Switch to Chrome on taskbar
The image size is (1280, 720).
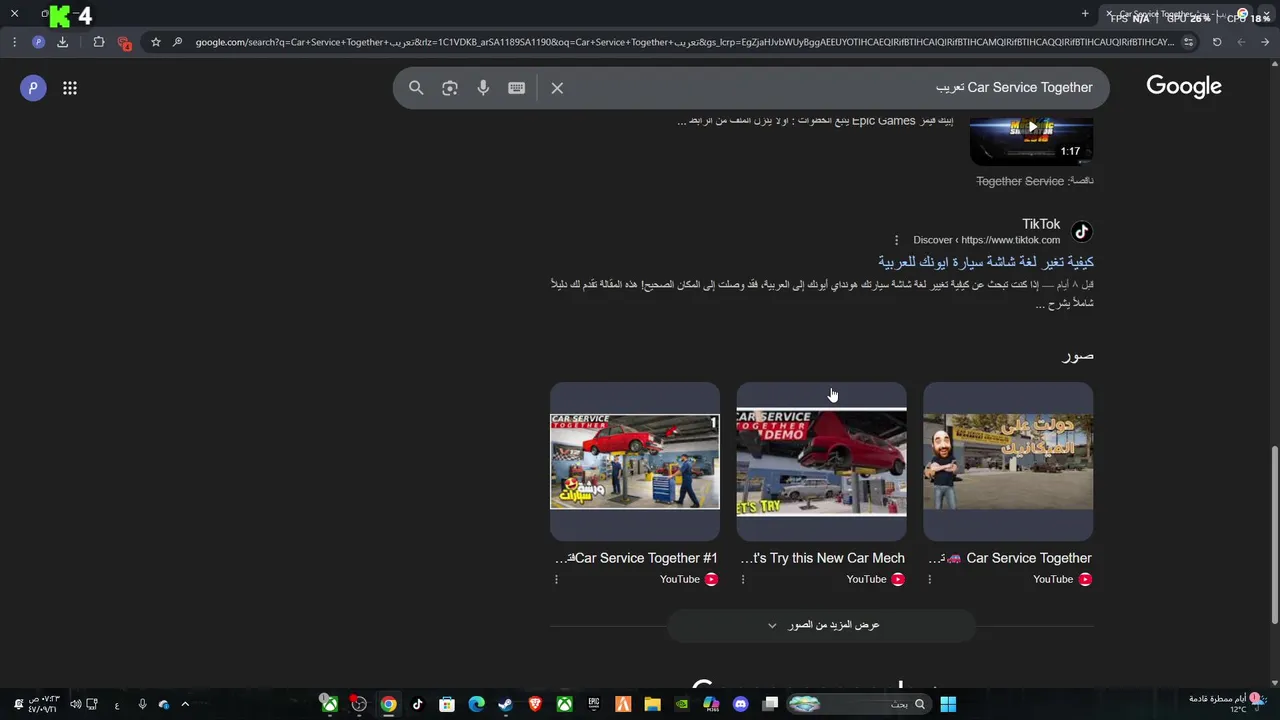(388, 704)
